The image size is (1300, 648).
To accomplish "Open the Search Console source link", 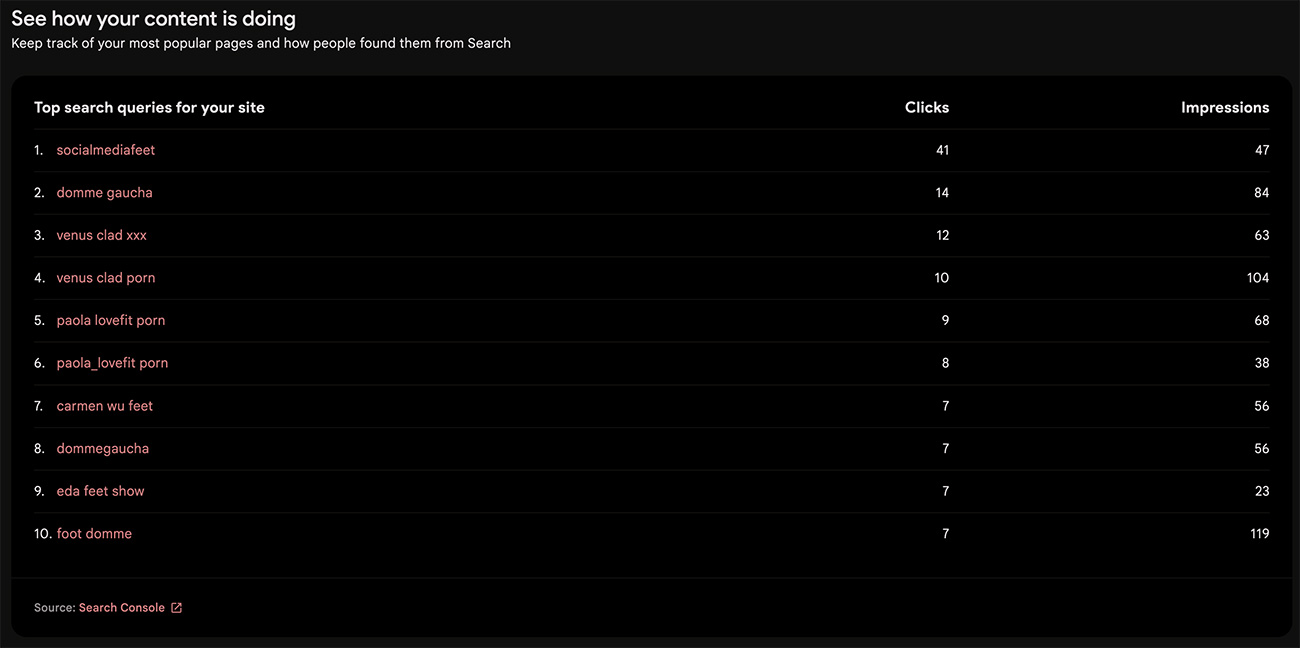I will (122, 608).
